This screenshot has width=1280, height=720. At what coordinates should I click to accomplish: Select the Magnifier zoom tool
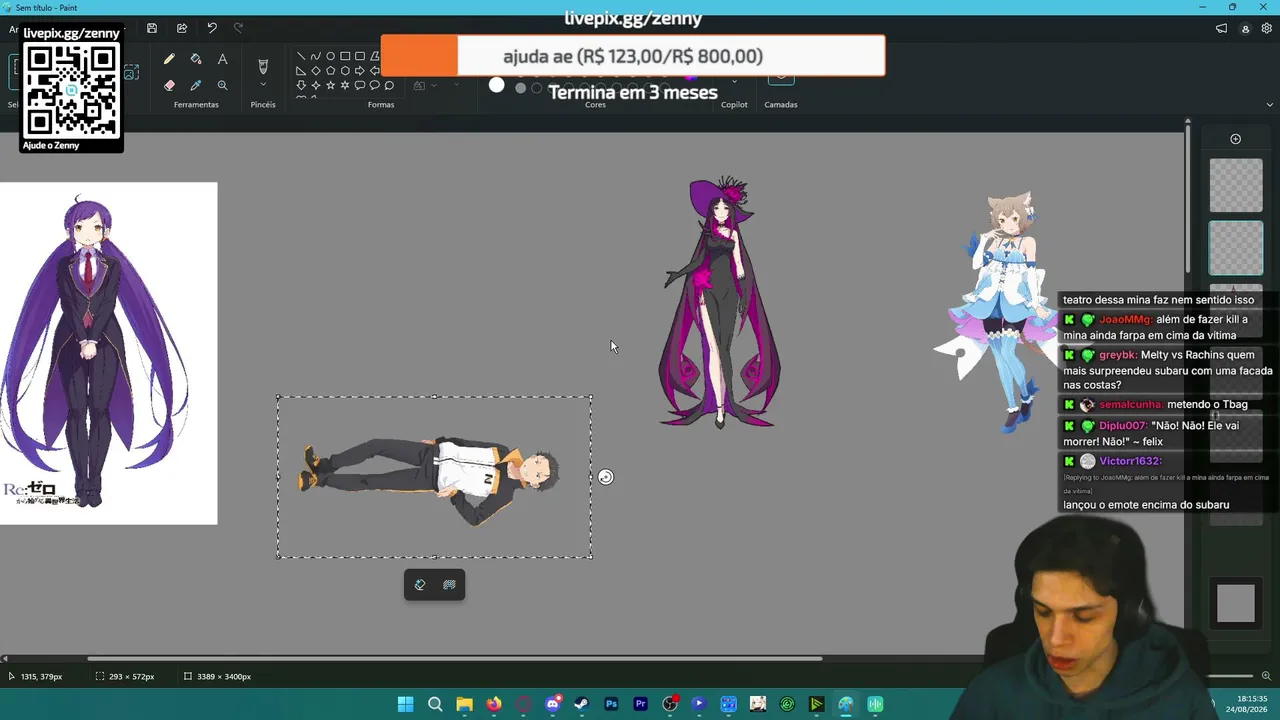click(x=222, y=86)
